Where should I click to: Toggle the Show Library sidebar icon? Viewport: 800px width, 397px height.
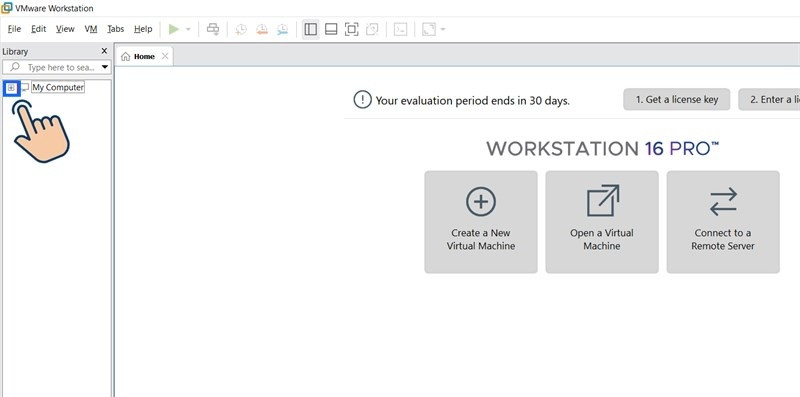[310, 30]
